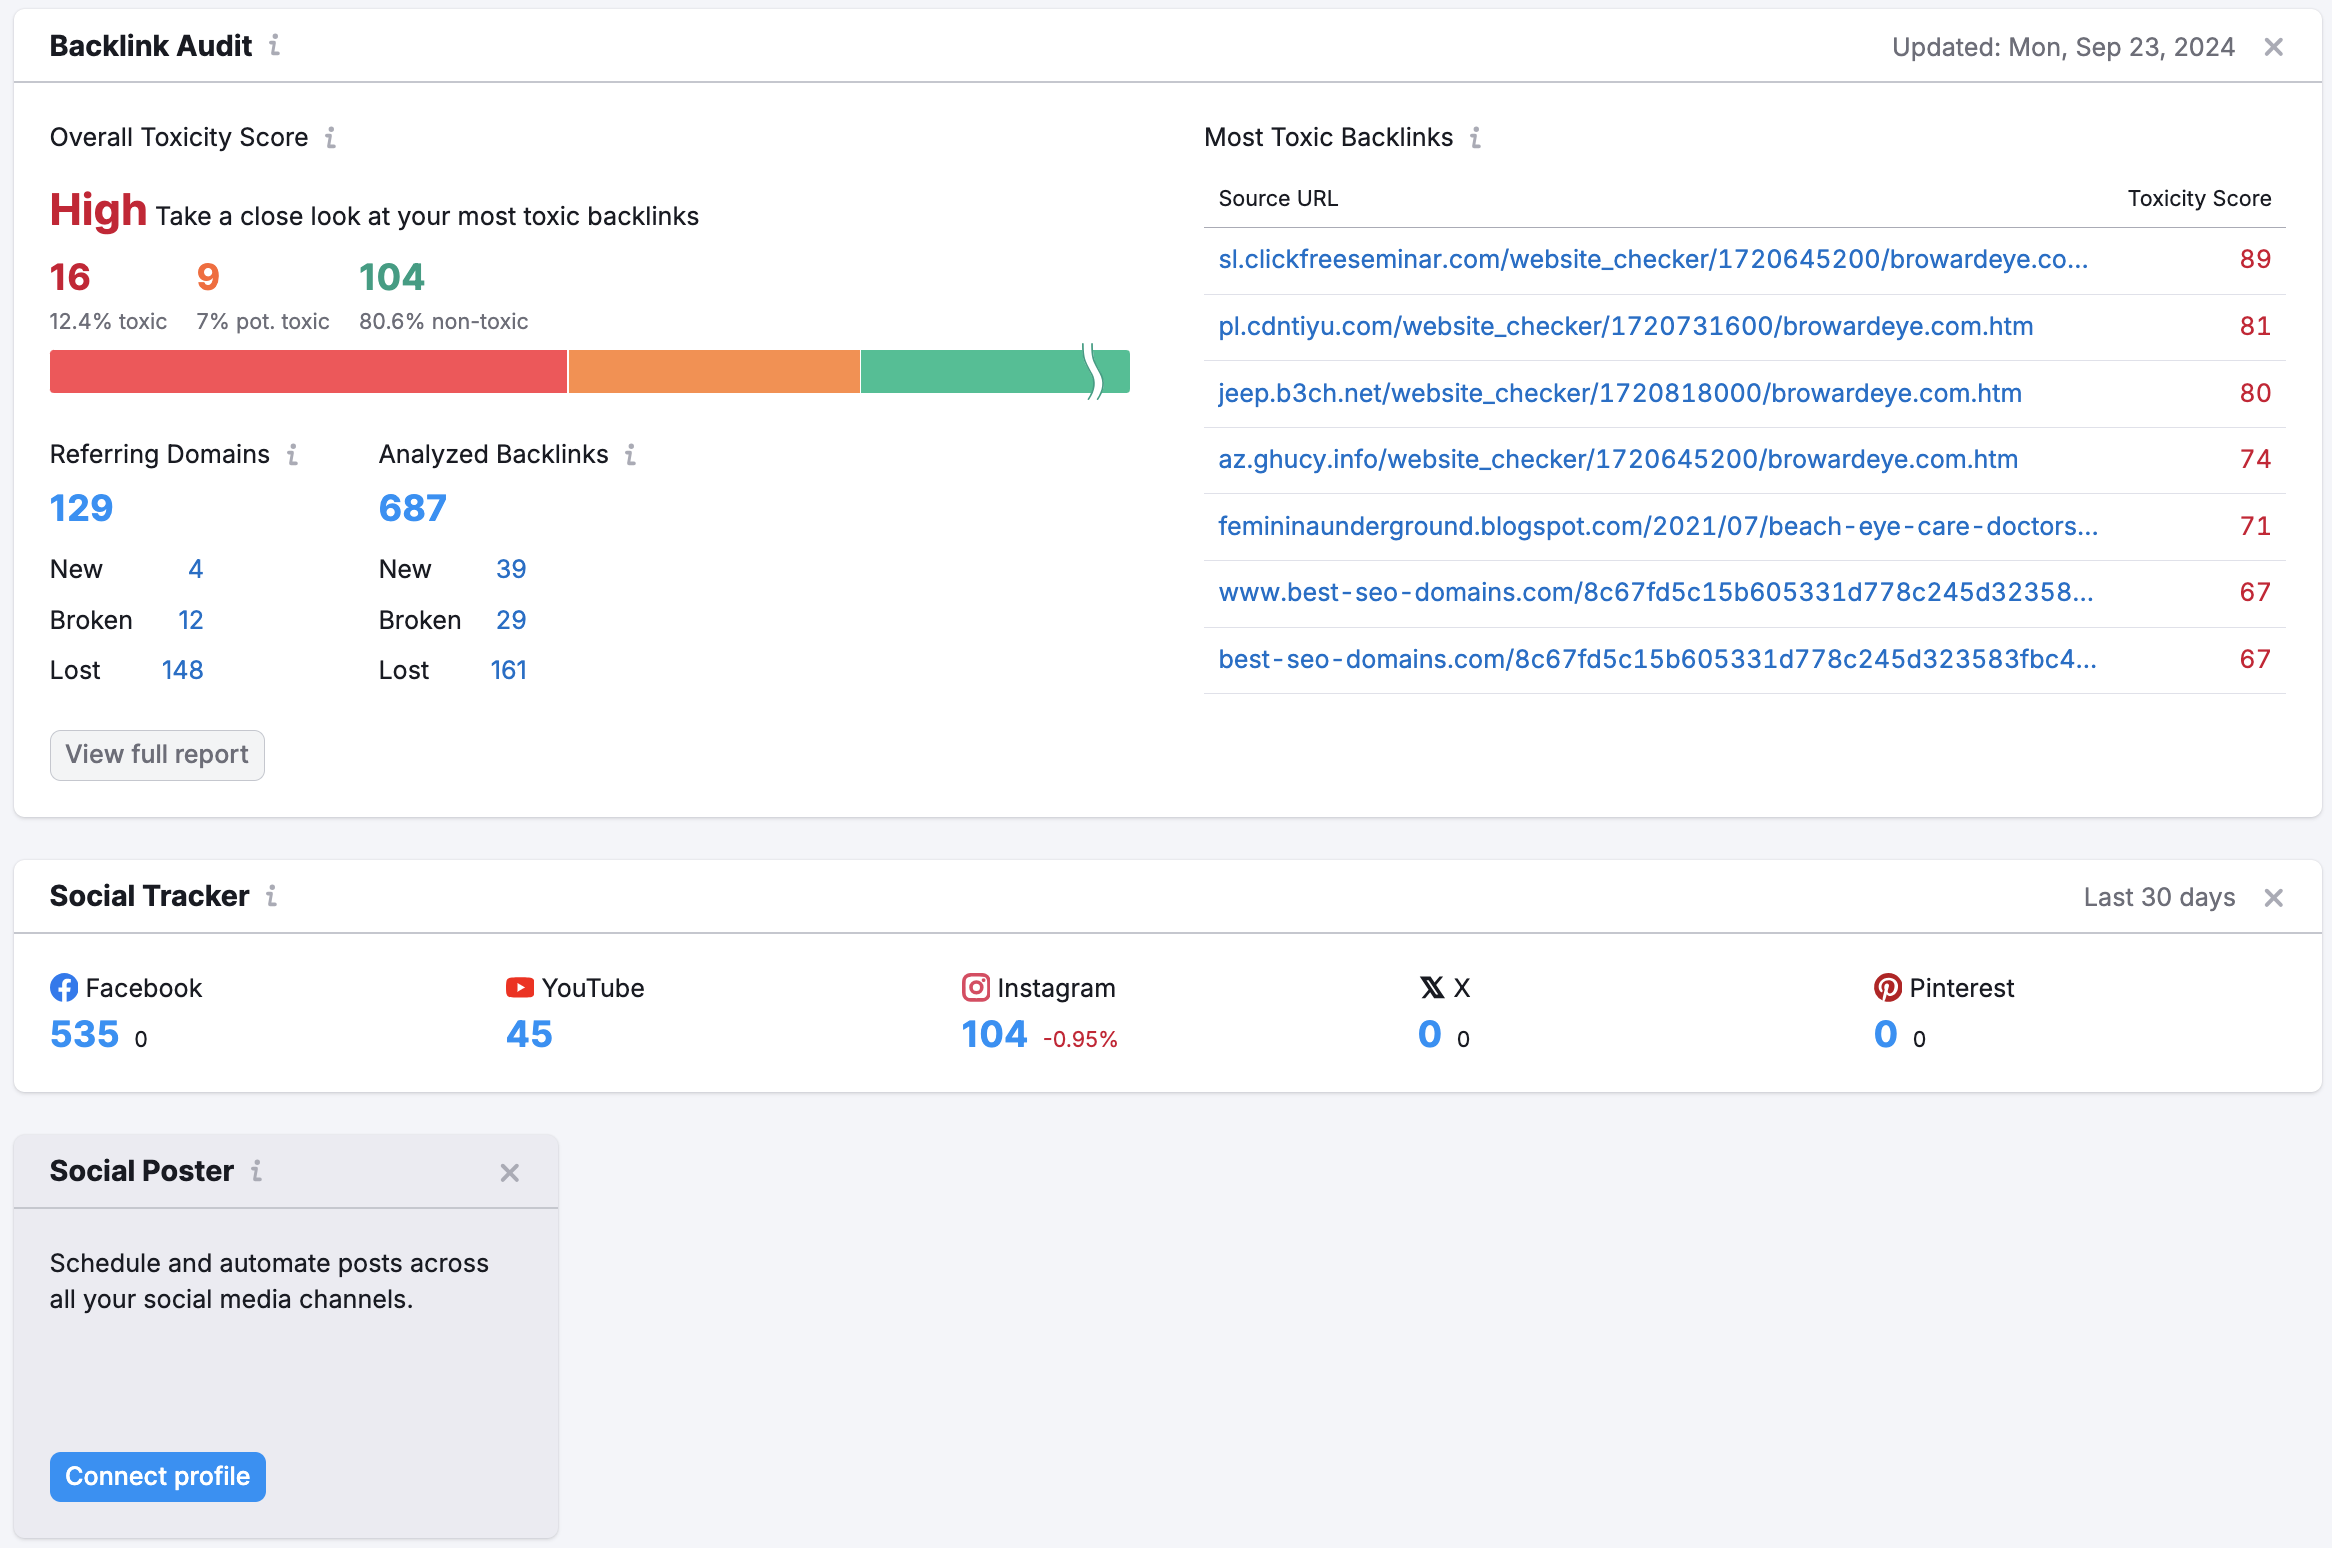2332x1548 pixels.
Task: Click the Social Tracker info icon
Action: pyautogui.click(x=271, y=896)
